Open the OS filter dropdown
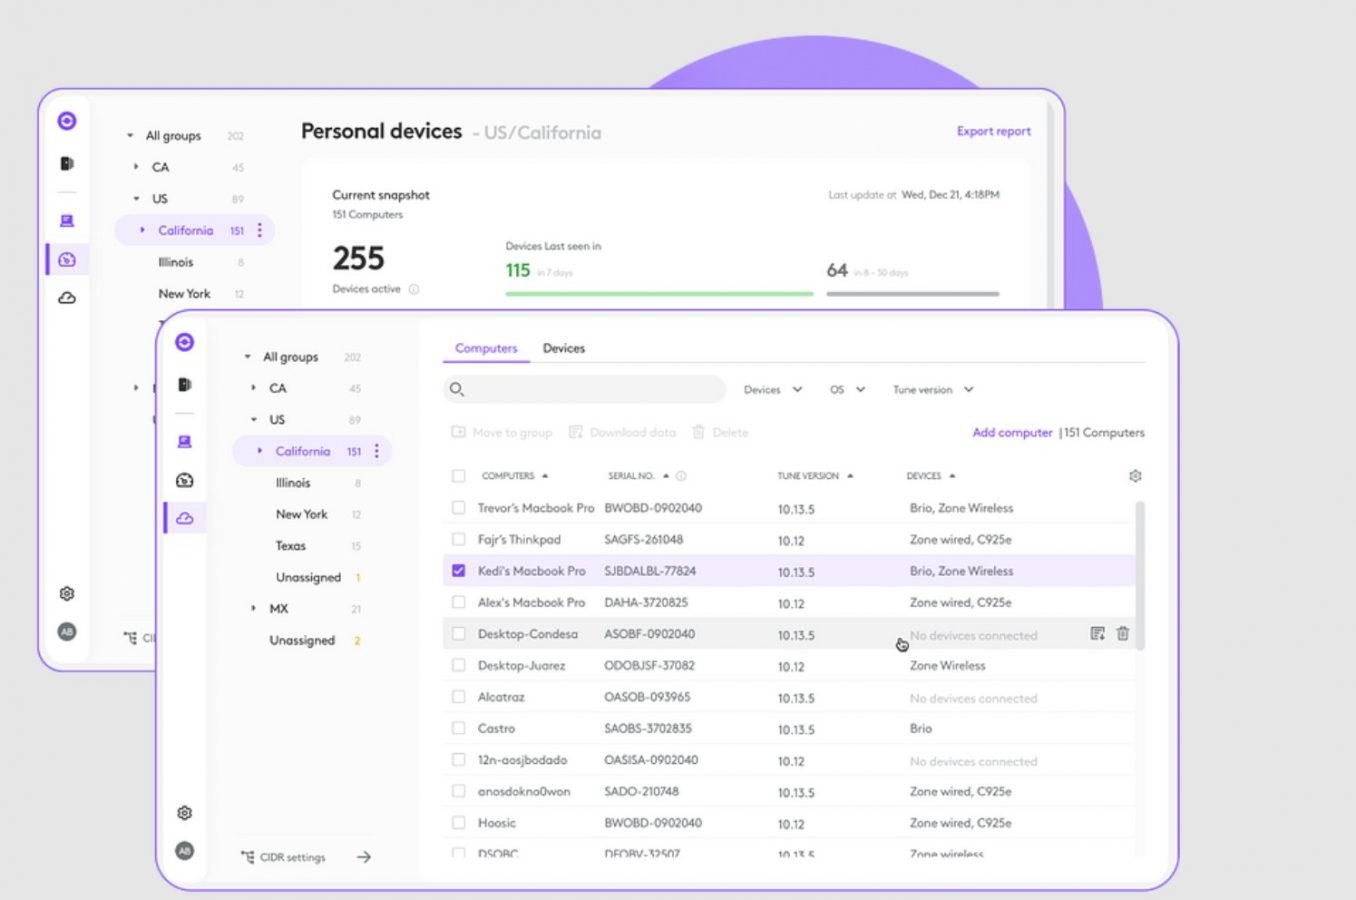 click(847, 390)
